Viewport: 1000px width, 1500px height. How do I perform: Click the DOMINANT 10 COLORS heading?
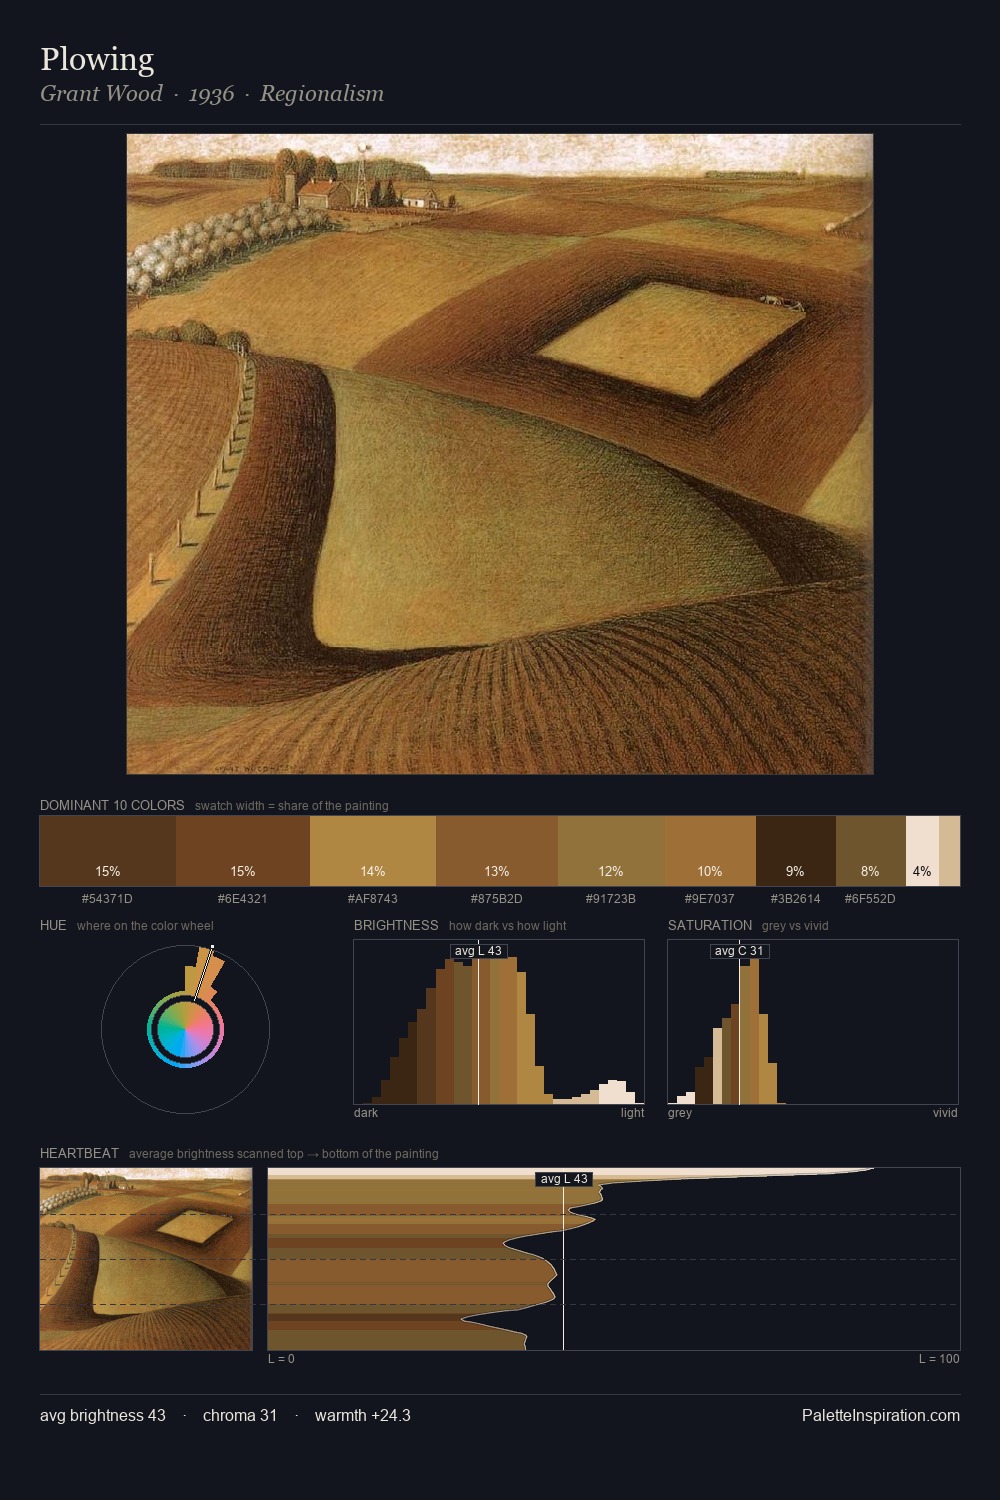(112, 805)
